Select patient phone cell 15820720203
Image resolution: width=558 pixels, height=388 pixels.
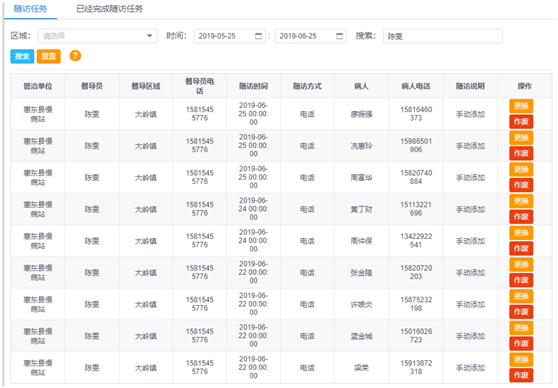416,272
